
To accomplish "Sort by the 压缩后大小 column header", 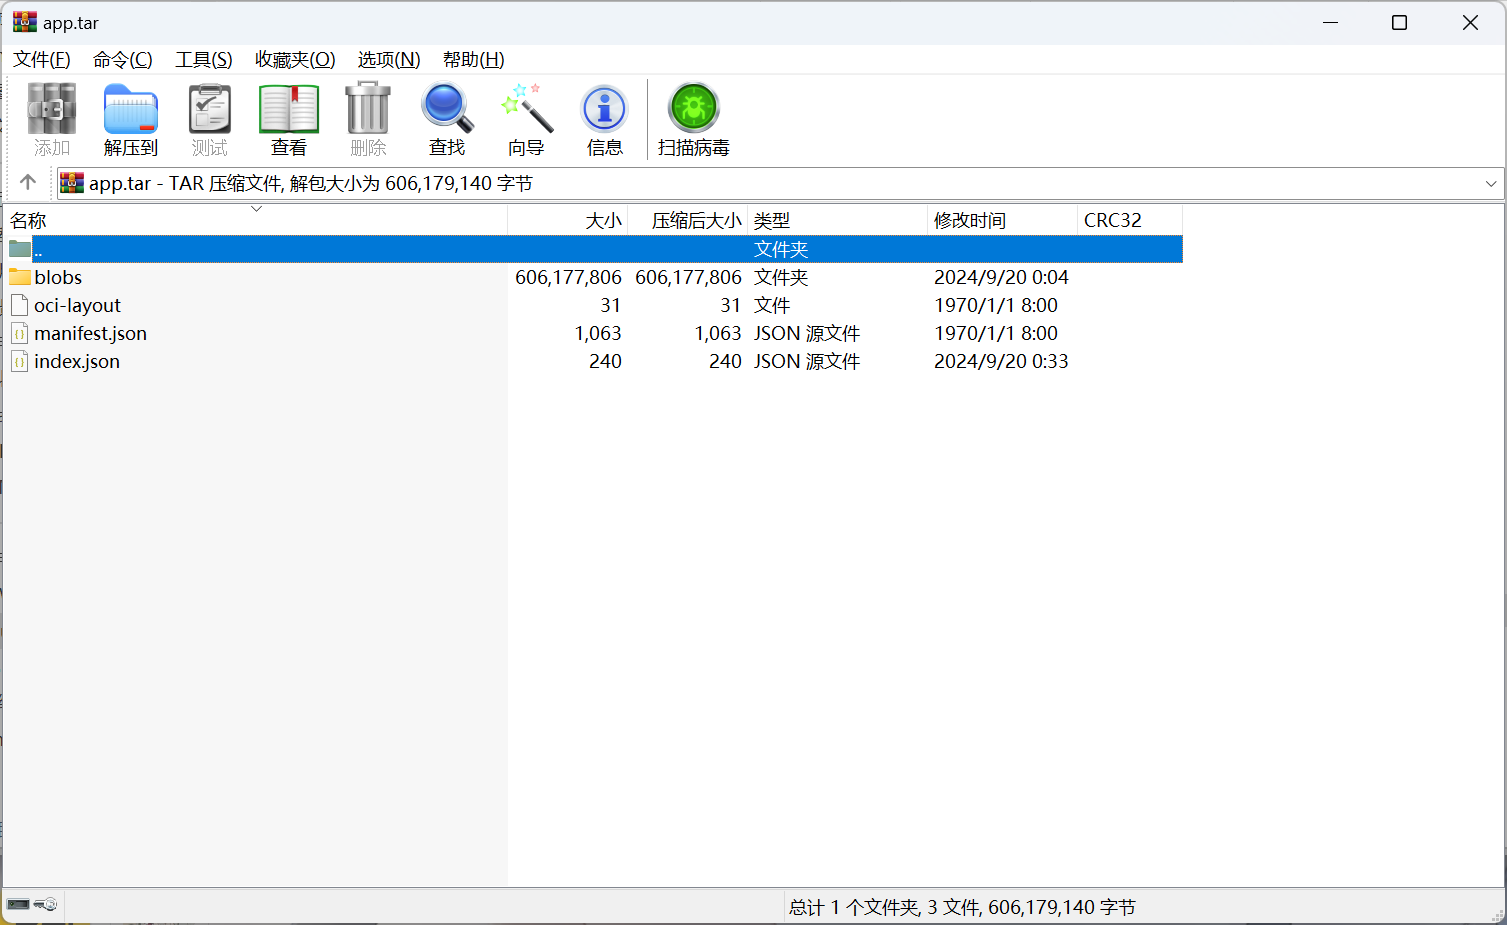I will (x=688, y=220).
